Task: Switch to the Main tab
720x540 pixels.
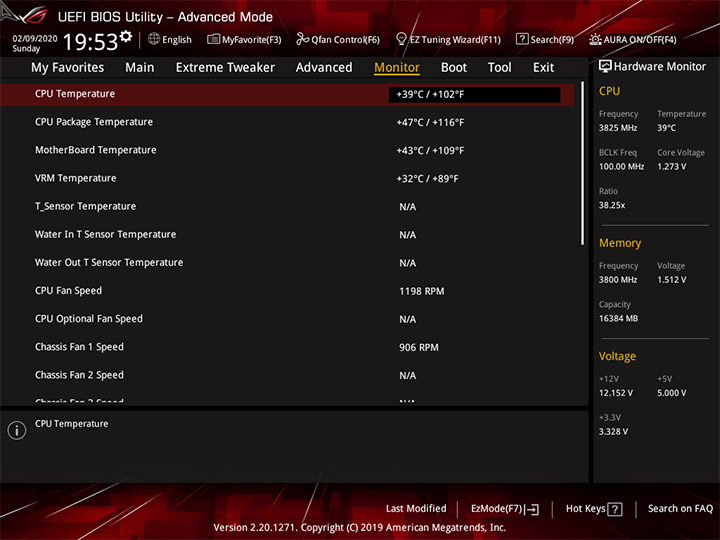Action: coord(140,68)
